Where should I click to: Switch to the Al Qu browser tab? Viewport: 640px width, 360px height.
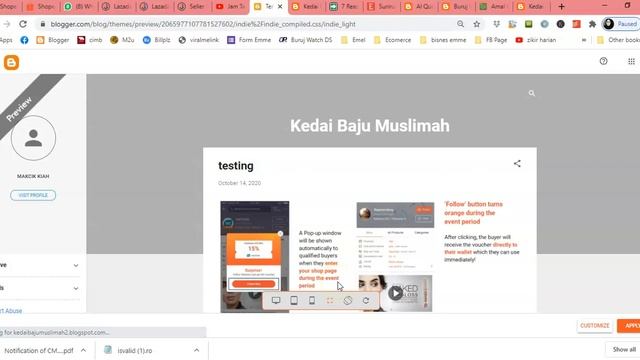coord(420,7)
